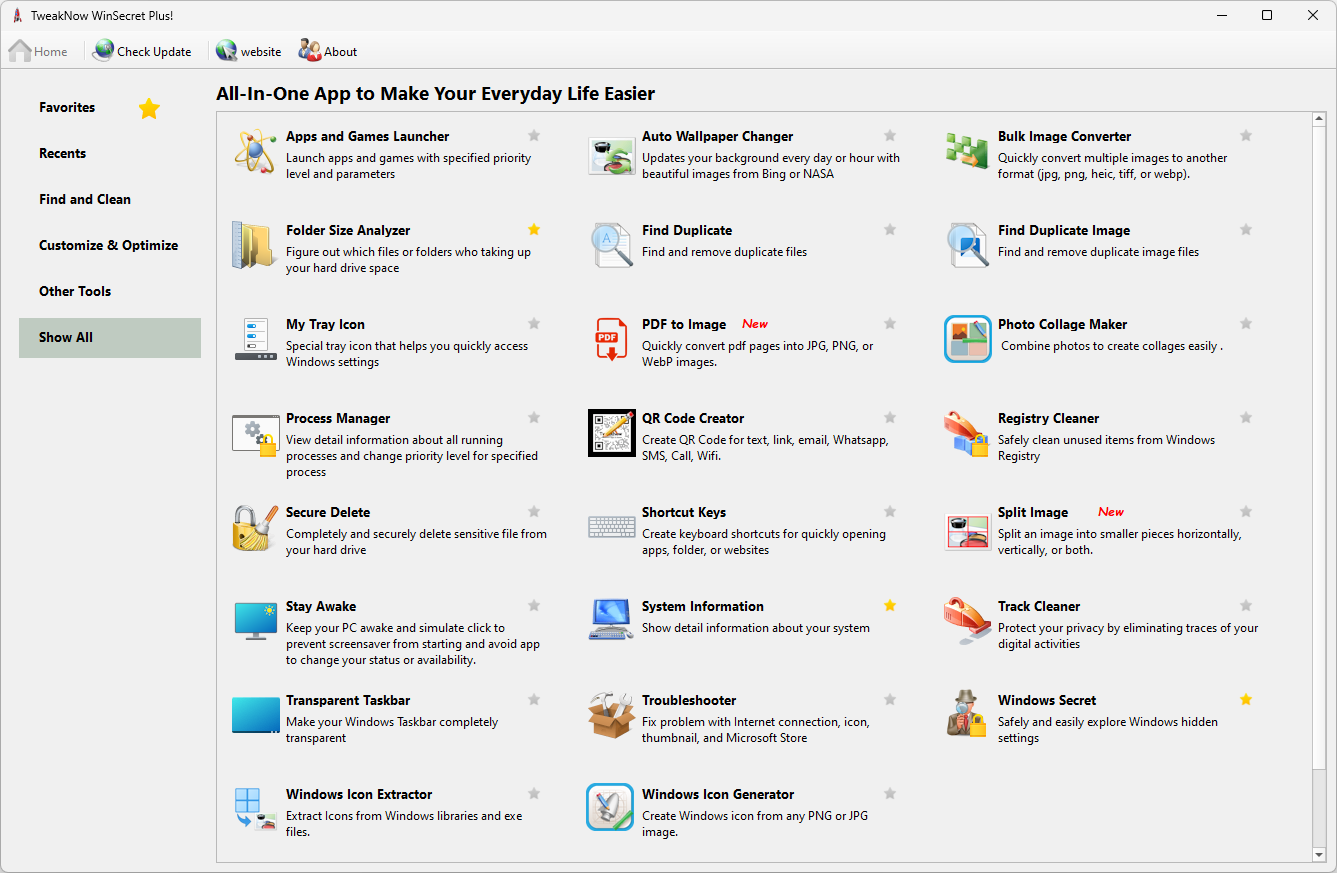Click the vertical scrollbar thumb
Image resolution: width=1337 pixels, height=873 pixels.
coord(1319,450)
